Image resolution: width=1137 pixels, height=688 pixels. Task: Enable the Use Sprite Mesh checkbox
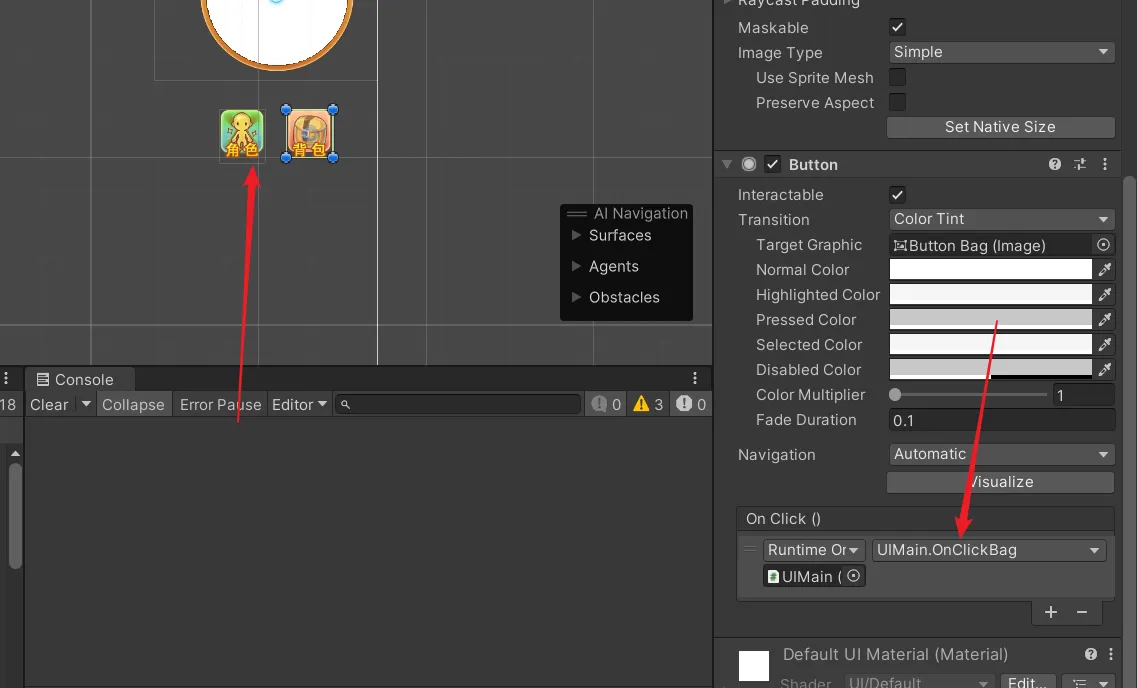pos(897,78)
